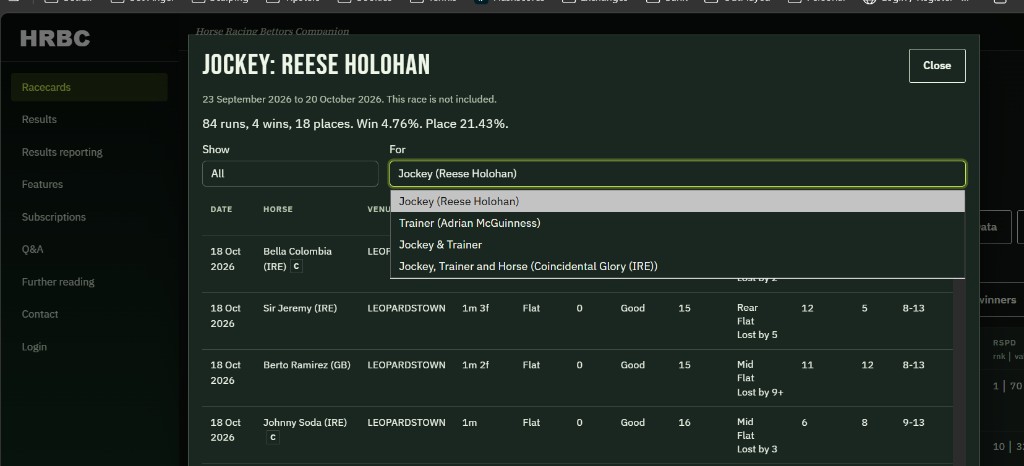
Task: Click the C badge beside Bella Colombia (IRE)
Action: [x=296, y=266]
